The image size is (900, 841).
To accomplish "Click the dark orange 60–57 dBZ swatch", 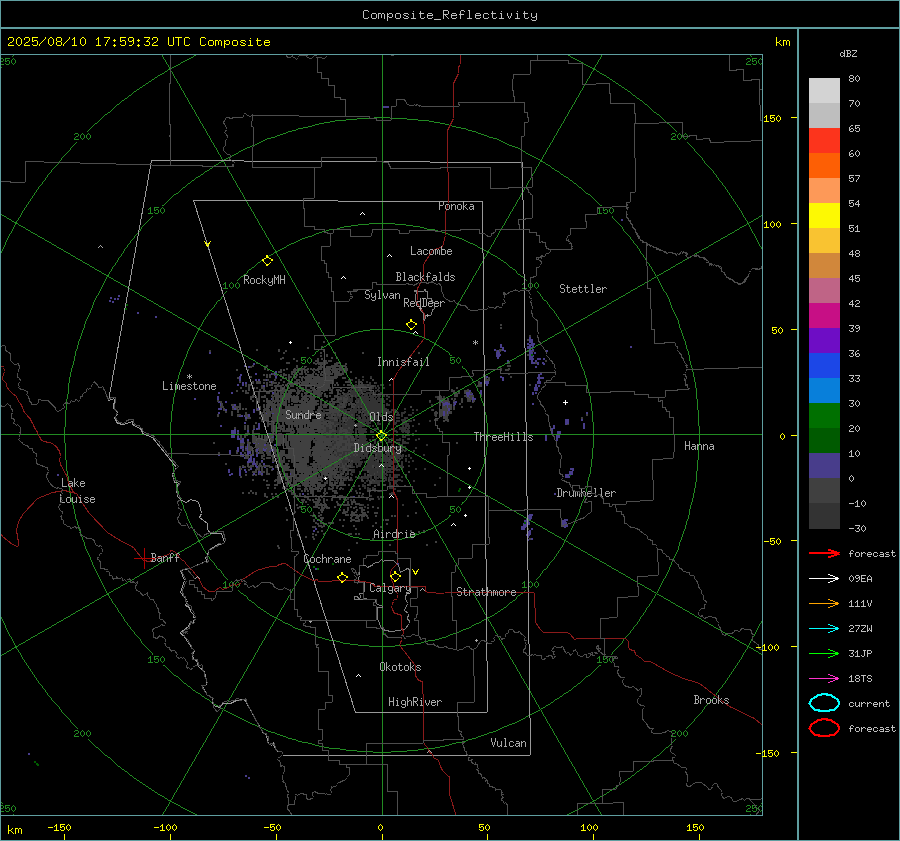I will click(x=824, y=165).
